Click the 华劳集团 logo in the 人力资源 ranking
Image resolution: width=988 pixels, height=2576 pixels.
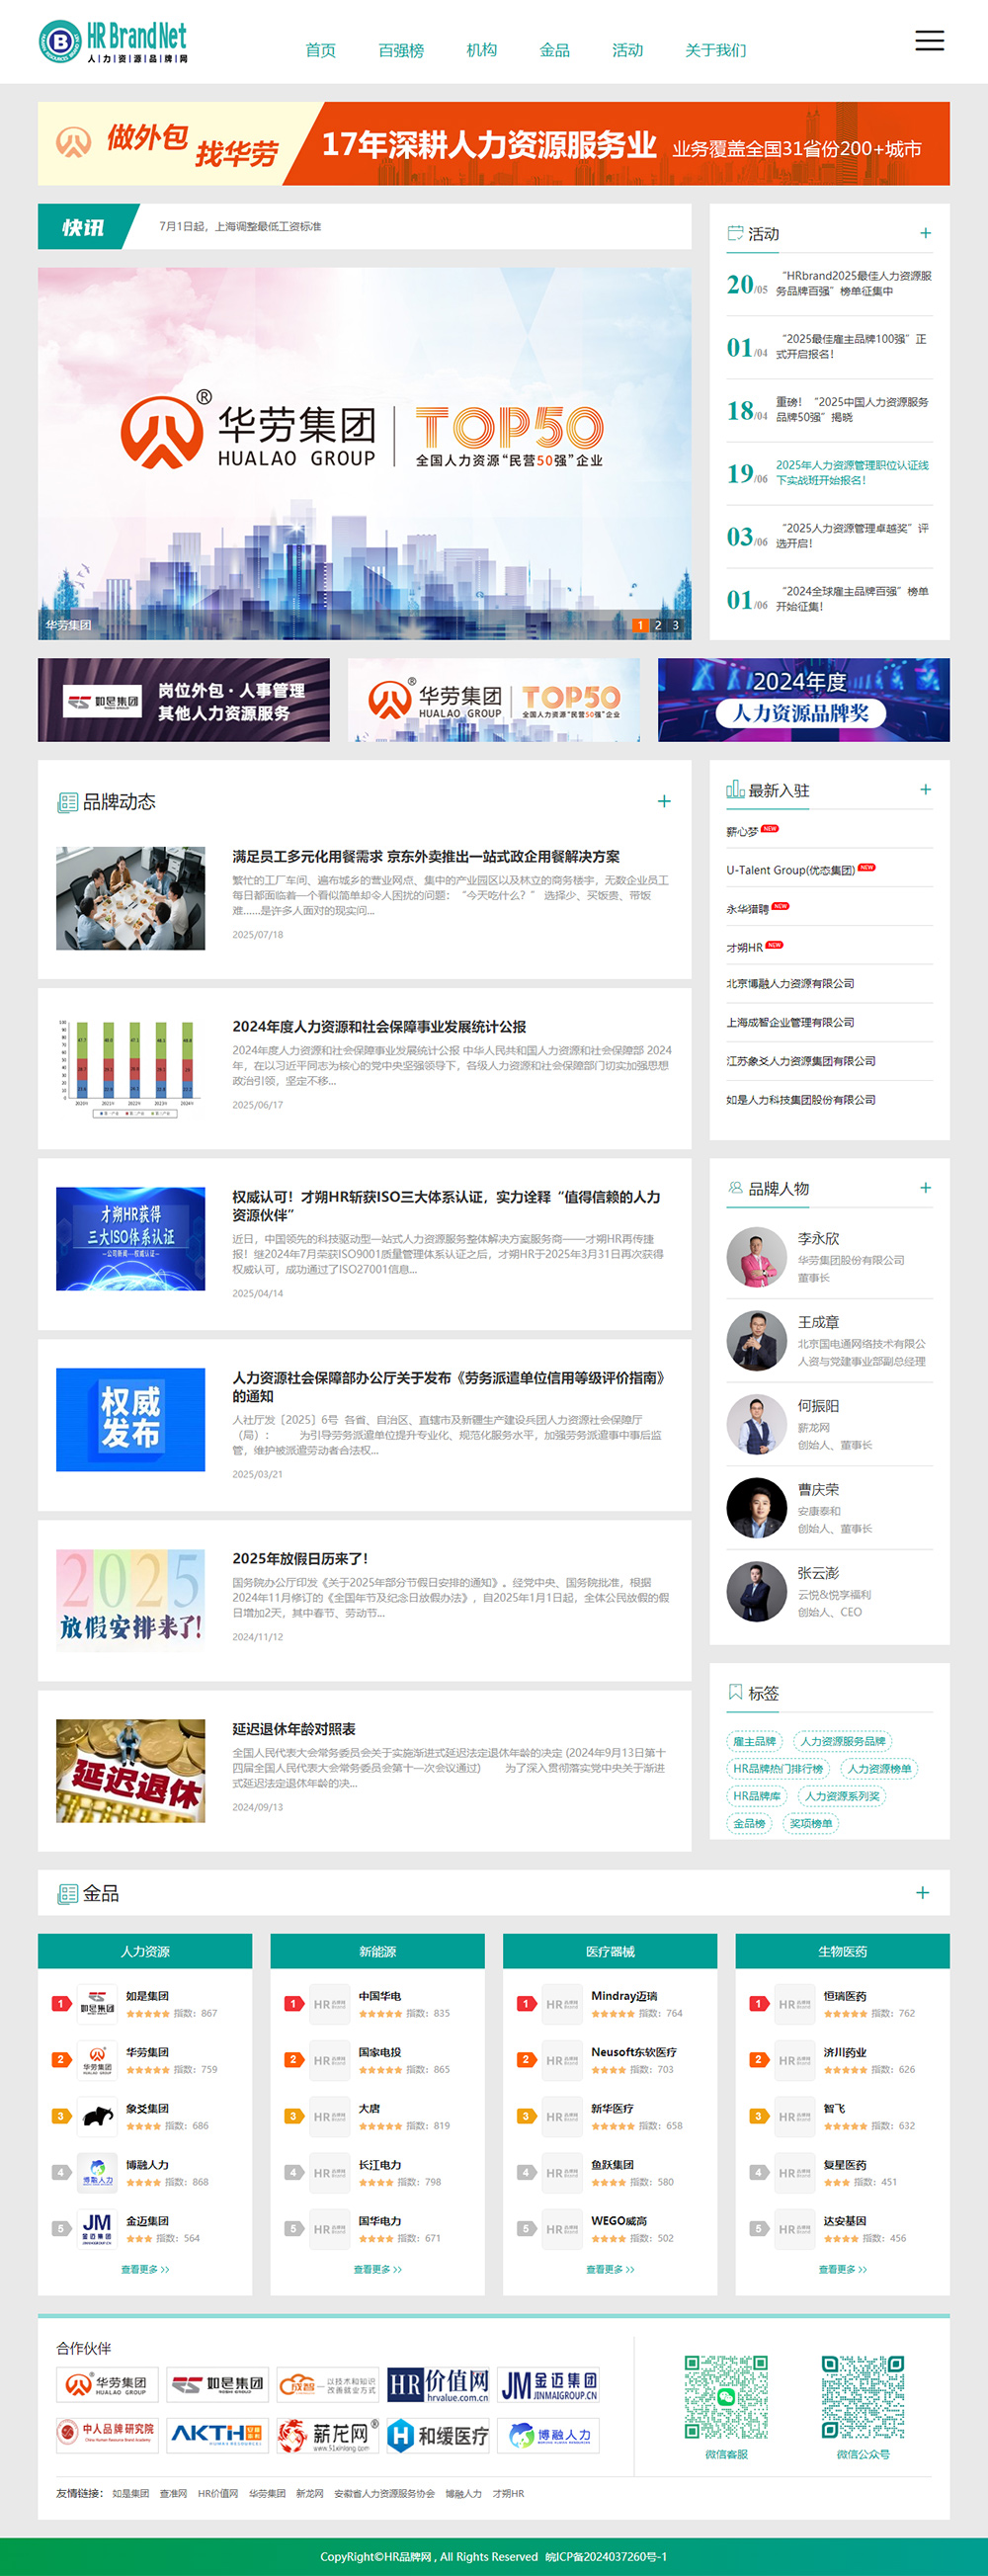(x=97, y=2059)
